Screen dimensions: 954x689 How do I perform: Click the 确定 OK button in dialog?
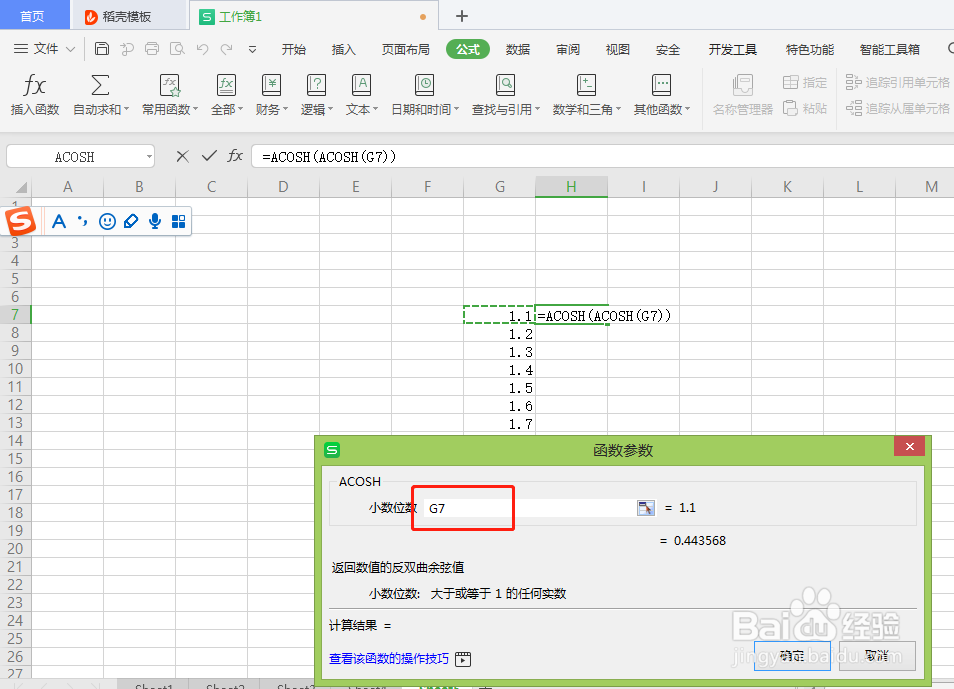[792, 656]
